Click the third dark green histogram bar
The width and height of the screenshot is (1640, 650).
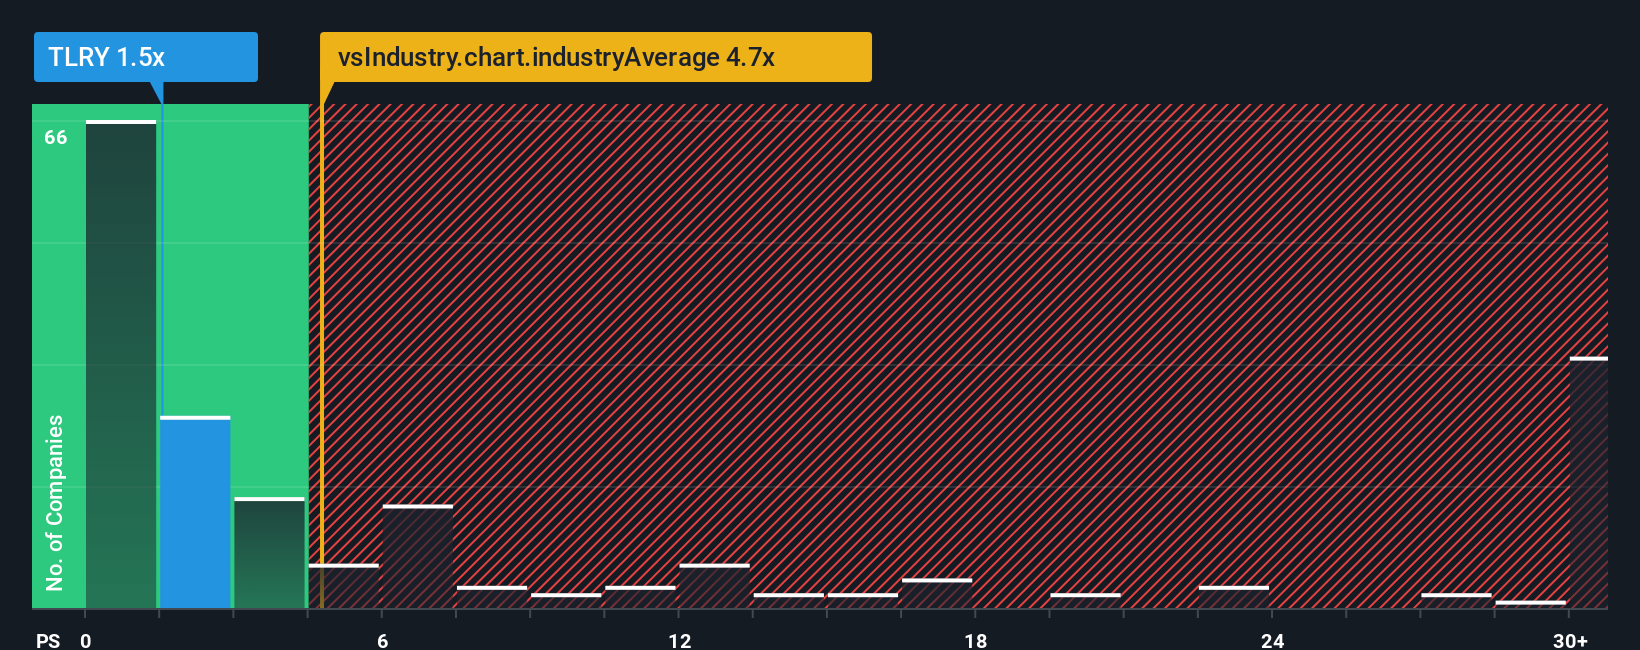269,552
